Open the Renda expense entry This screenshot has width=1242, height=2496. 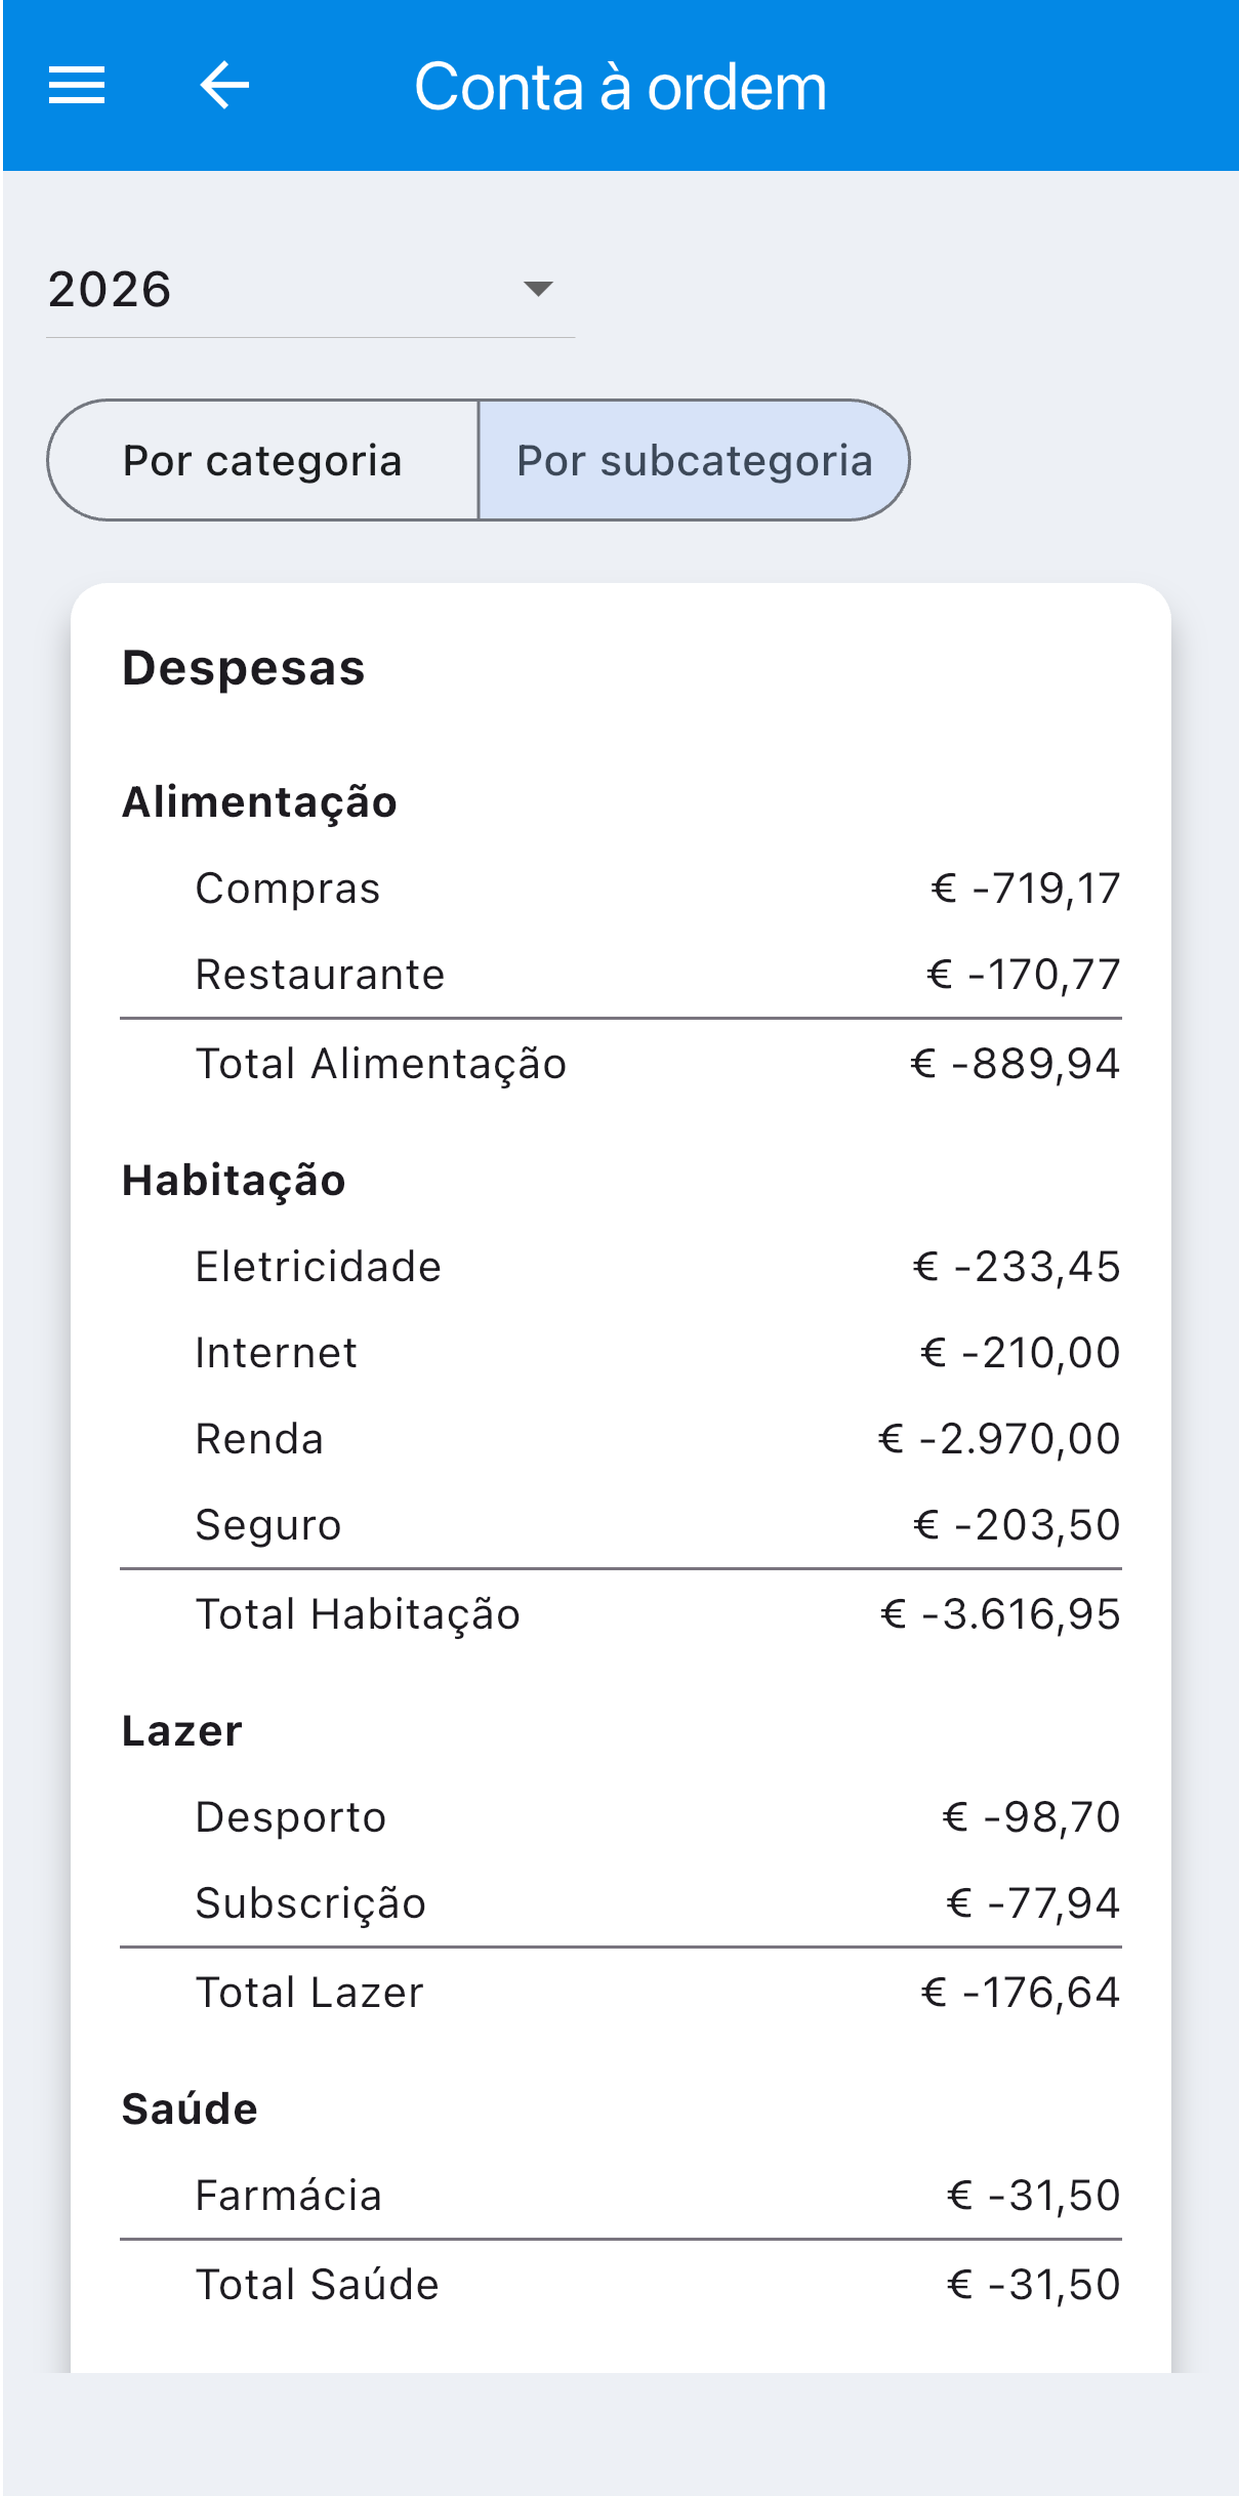620,1438
